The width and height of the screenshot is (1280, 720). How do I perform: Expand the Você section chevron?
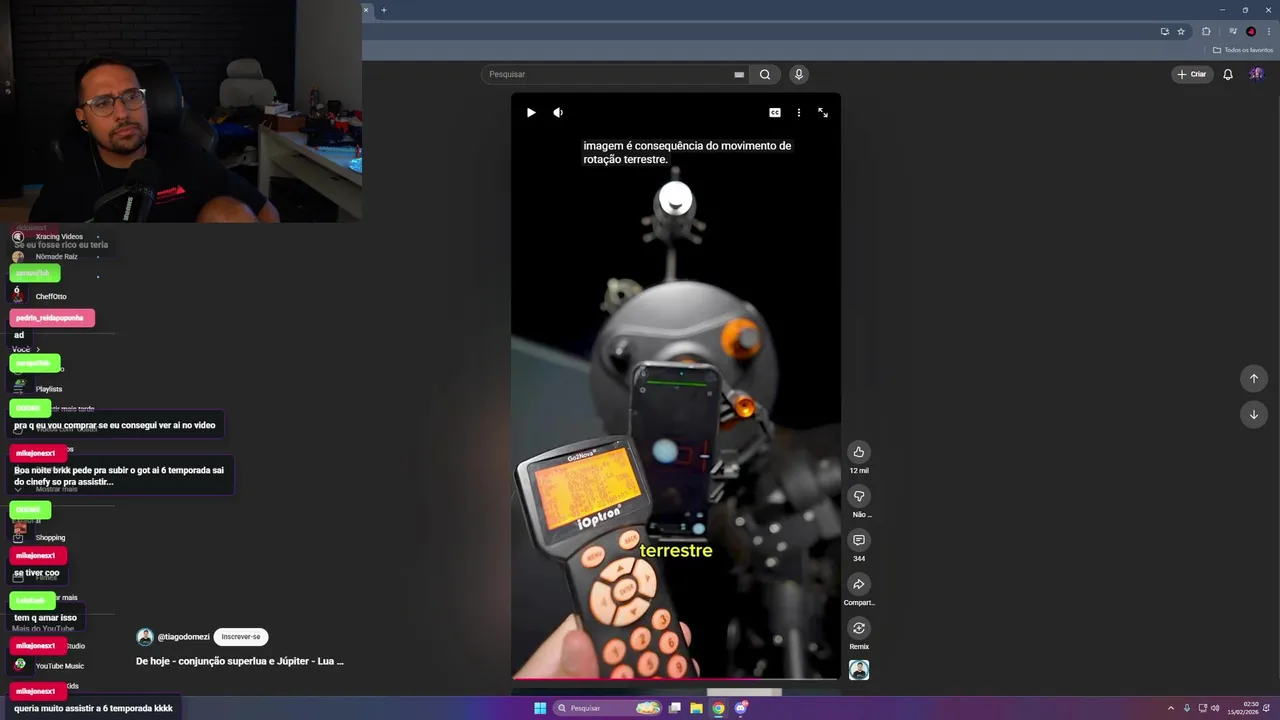tap(38, 350)
